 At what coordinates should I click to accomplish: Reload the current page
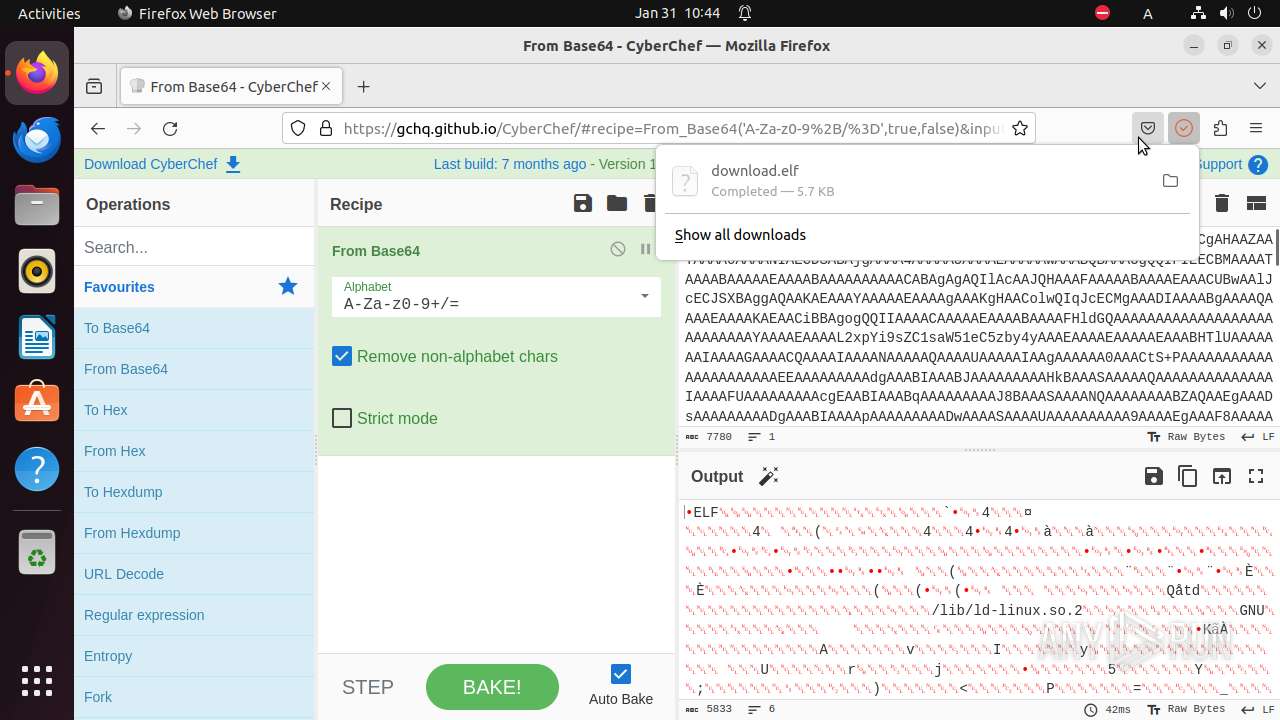[170, 128]
